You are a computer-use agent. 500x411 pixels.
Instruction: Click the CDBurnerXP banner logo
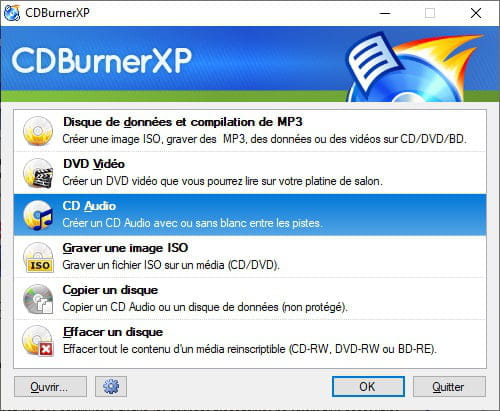102,60
